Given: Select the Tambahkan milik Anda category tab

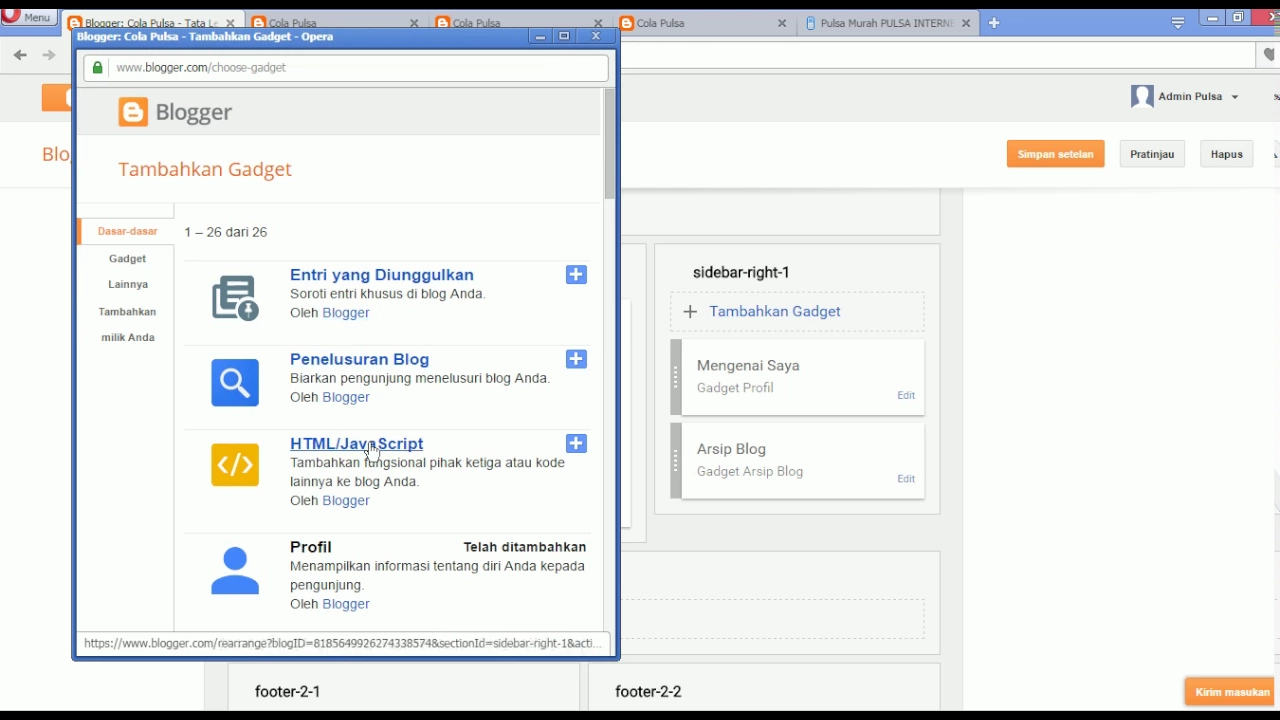Looking at the screenshot, I should (127, 325).
